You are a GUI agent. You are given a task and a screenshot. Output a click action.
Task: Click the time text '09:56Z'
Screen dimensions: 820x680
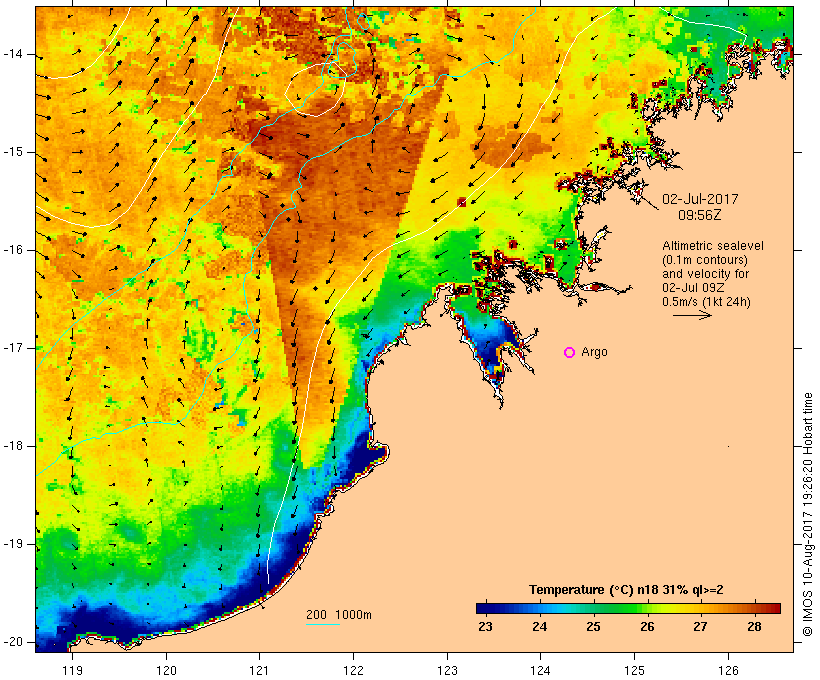tap(700, 215)
